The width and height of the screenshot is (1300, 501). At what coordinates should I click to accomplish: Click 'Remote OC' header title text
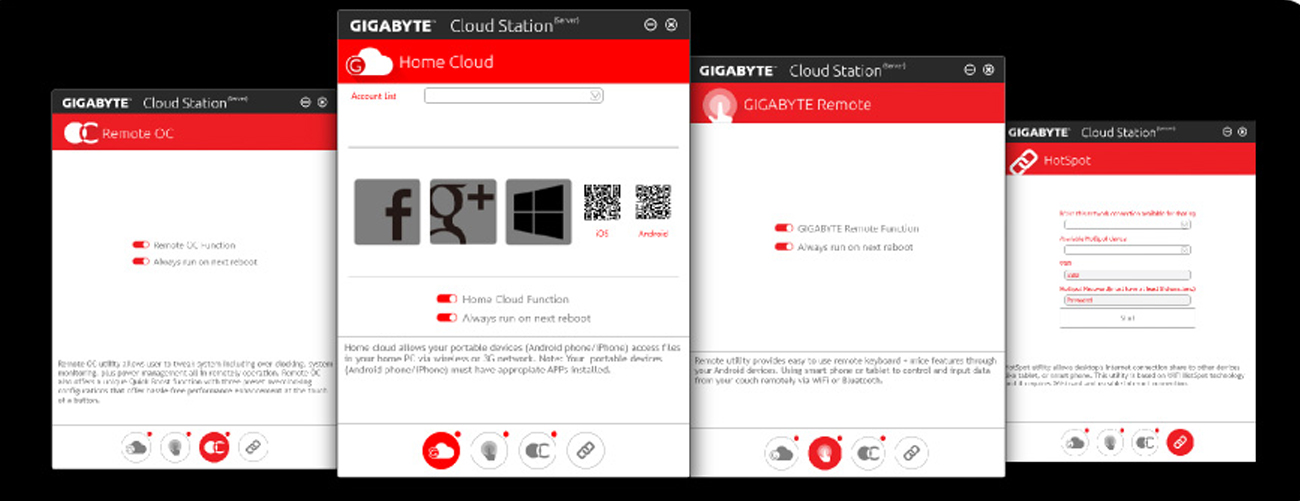(138, 133)
